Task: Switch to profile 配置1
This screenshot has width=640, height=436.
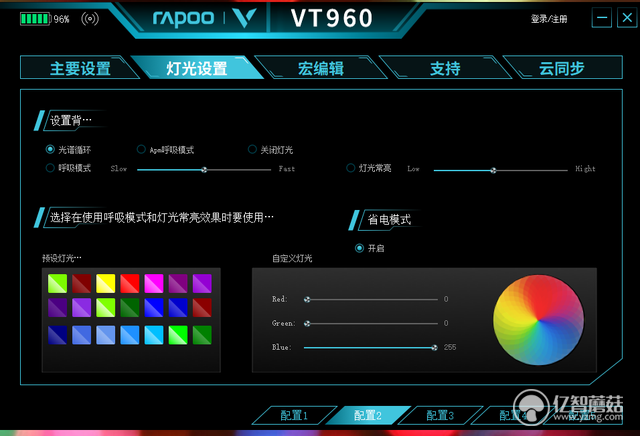Action: [x=294, y=416]
